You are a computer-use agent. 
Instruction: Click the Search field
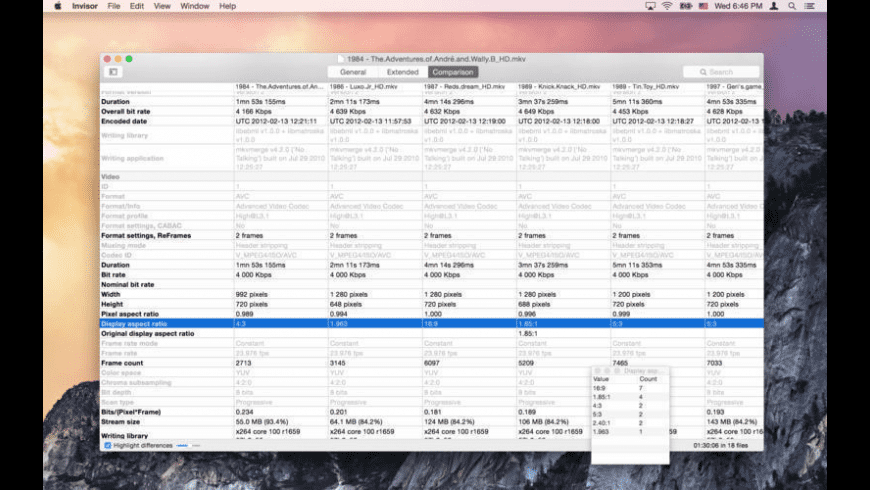point(721,72)
